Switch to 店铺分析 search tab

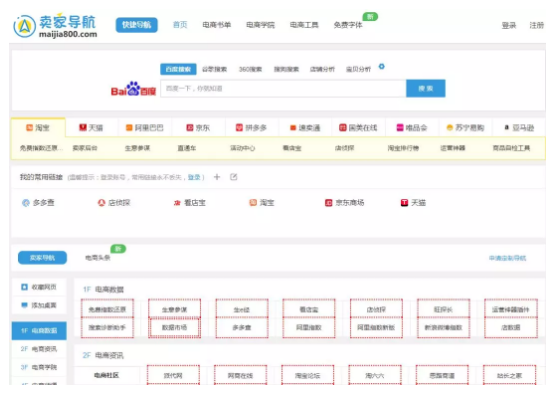click(x=322, y=69)
